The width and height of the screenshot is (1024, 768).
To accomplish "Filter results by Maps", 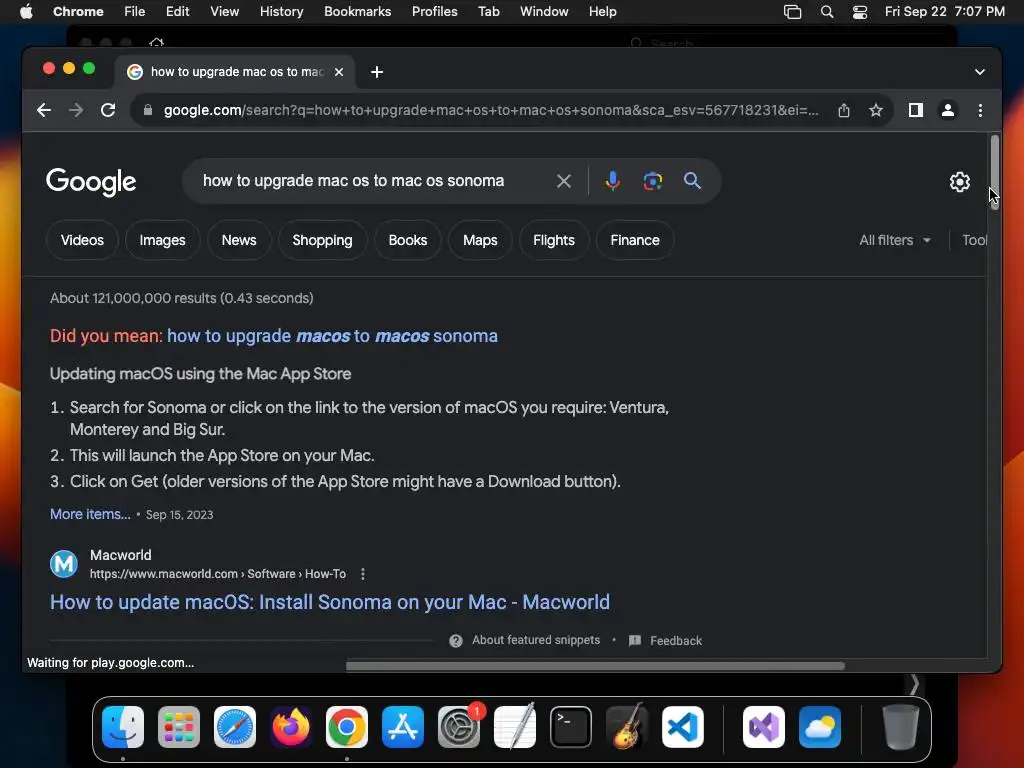I will click(480, 240).
